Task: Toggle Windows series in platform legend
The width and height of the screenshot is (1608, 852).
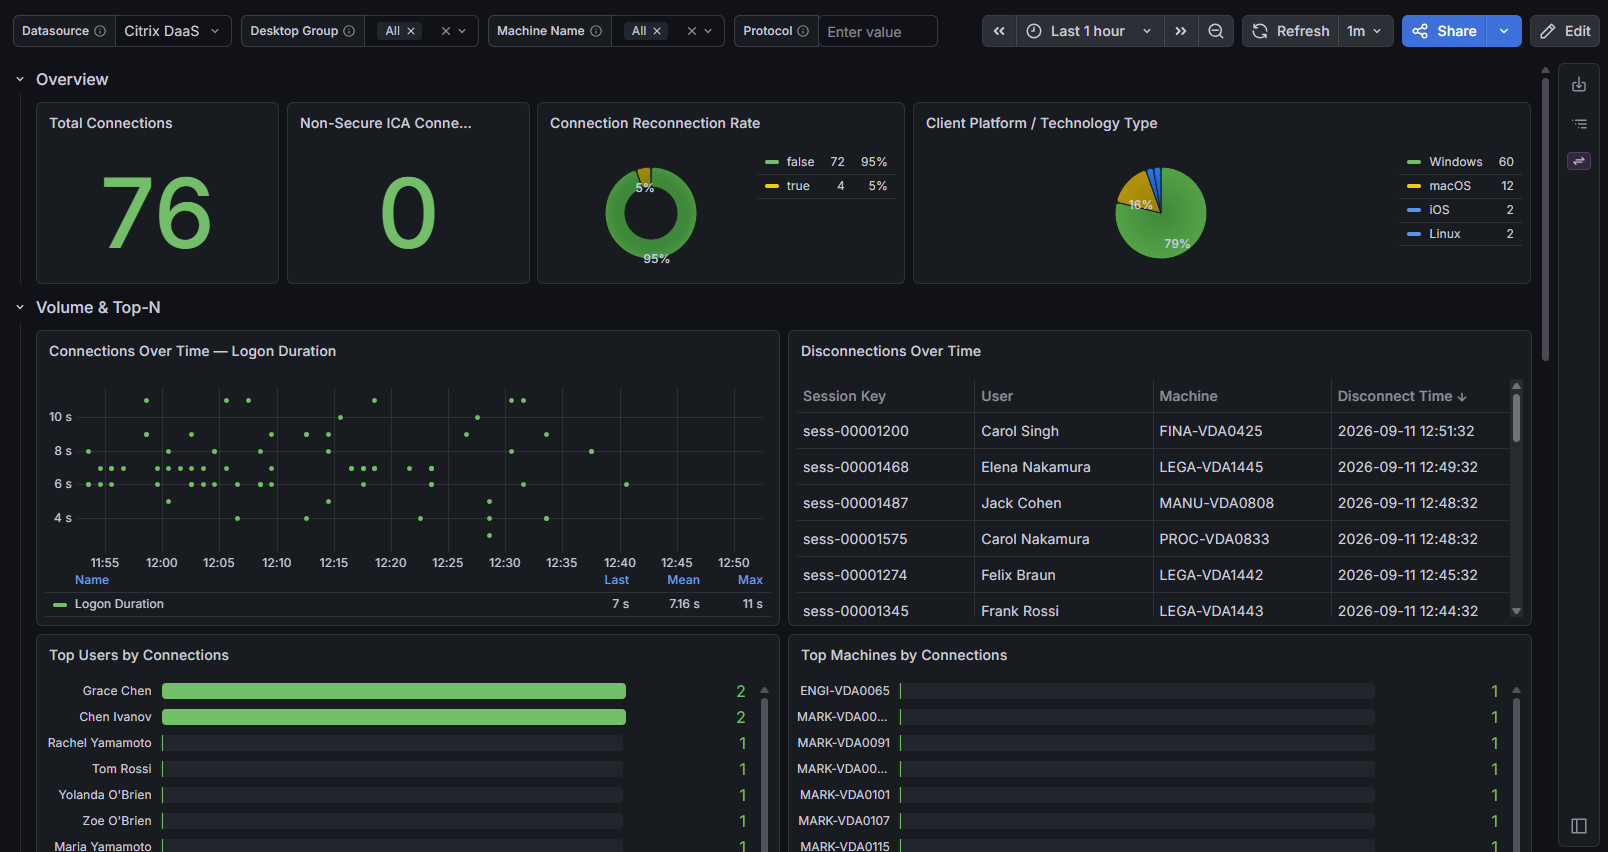Action: click(1456, 162)
